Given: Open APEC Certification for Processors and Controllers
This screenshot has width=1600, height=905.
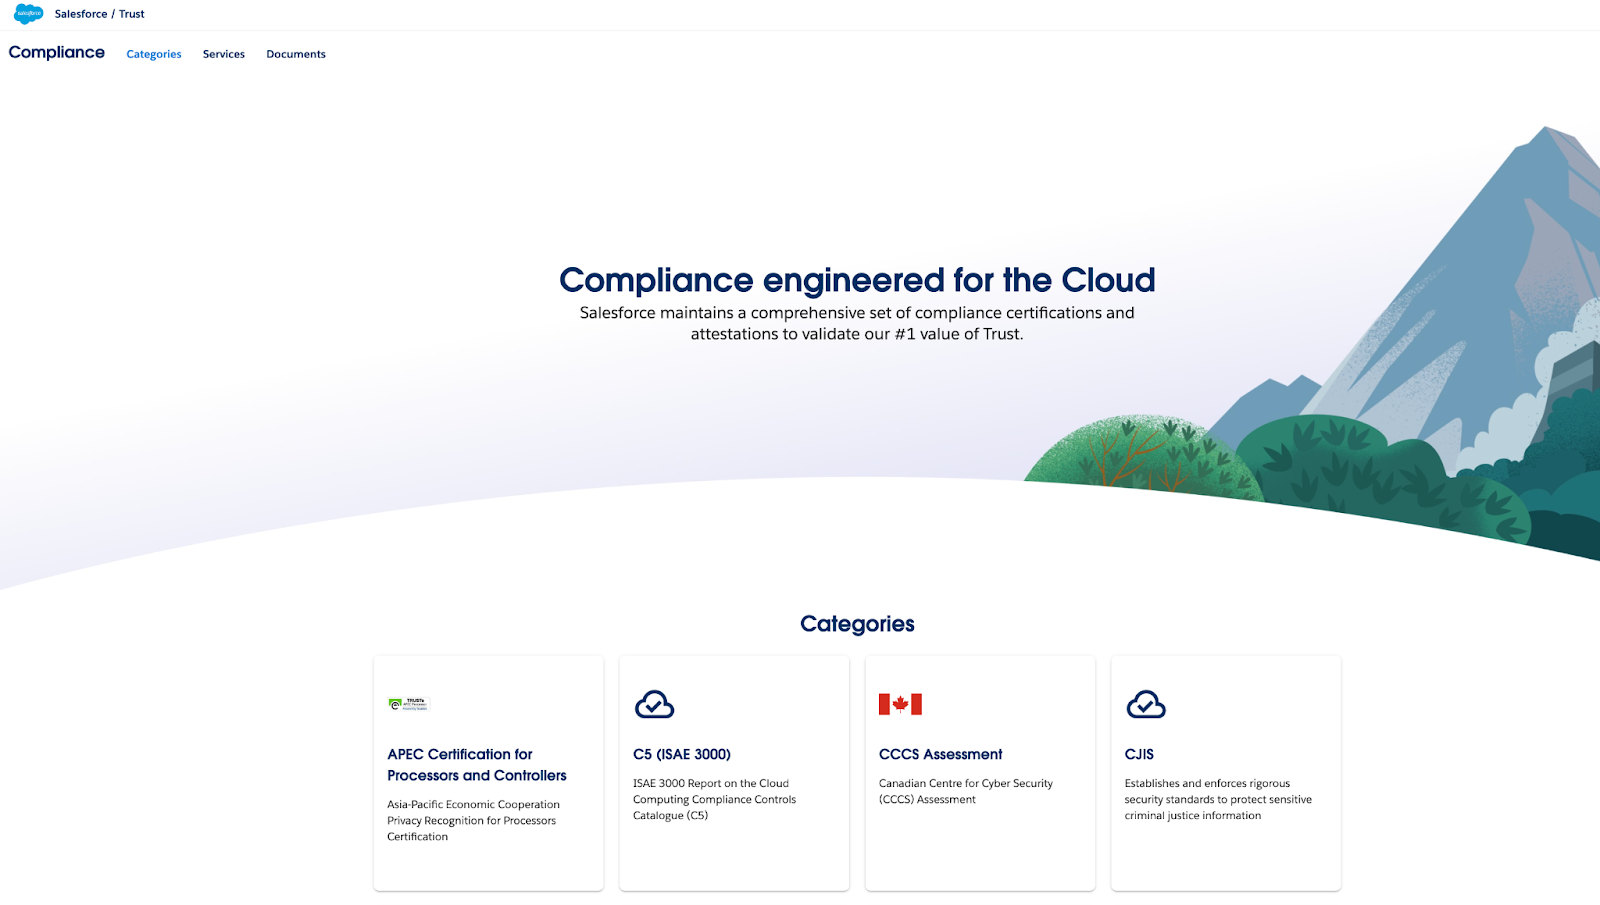Looking at the screenshot, I should (477, 765).
